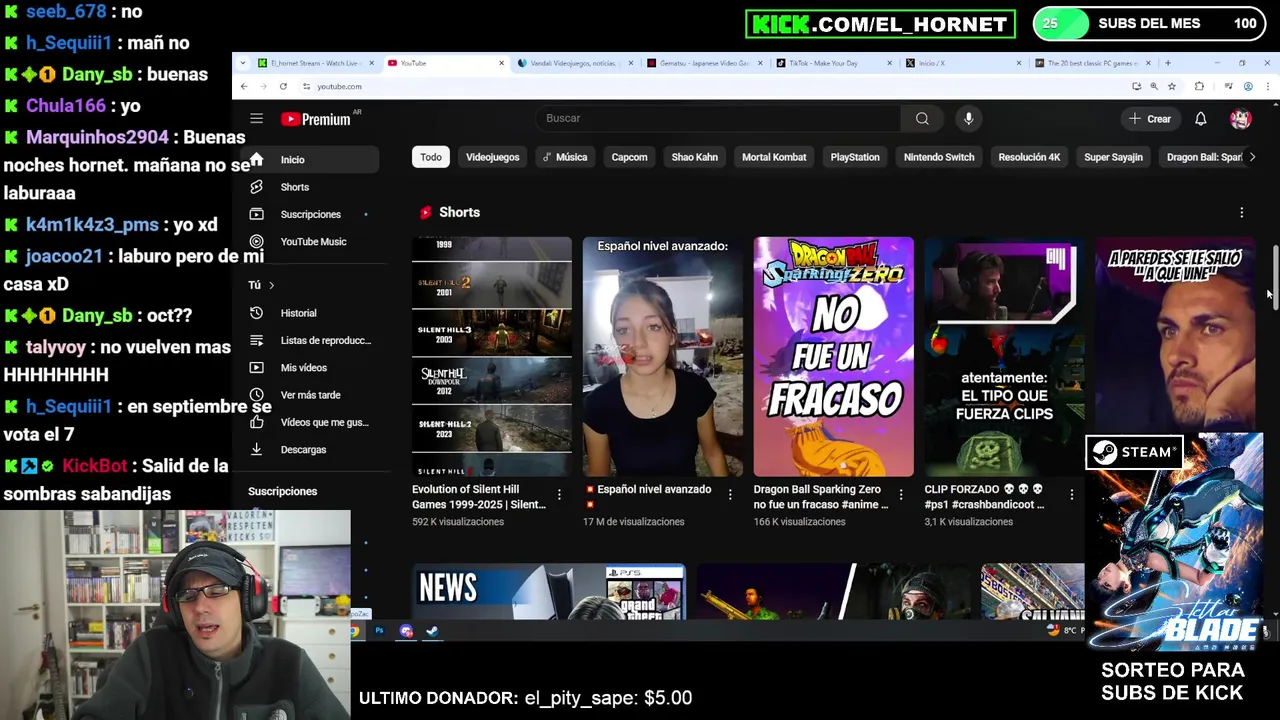
Task: Switch to the Gematsu browser tab
Action: (x=703, y=63)
